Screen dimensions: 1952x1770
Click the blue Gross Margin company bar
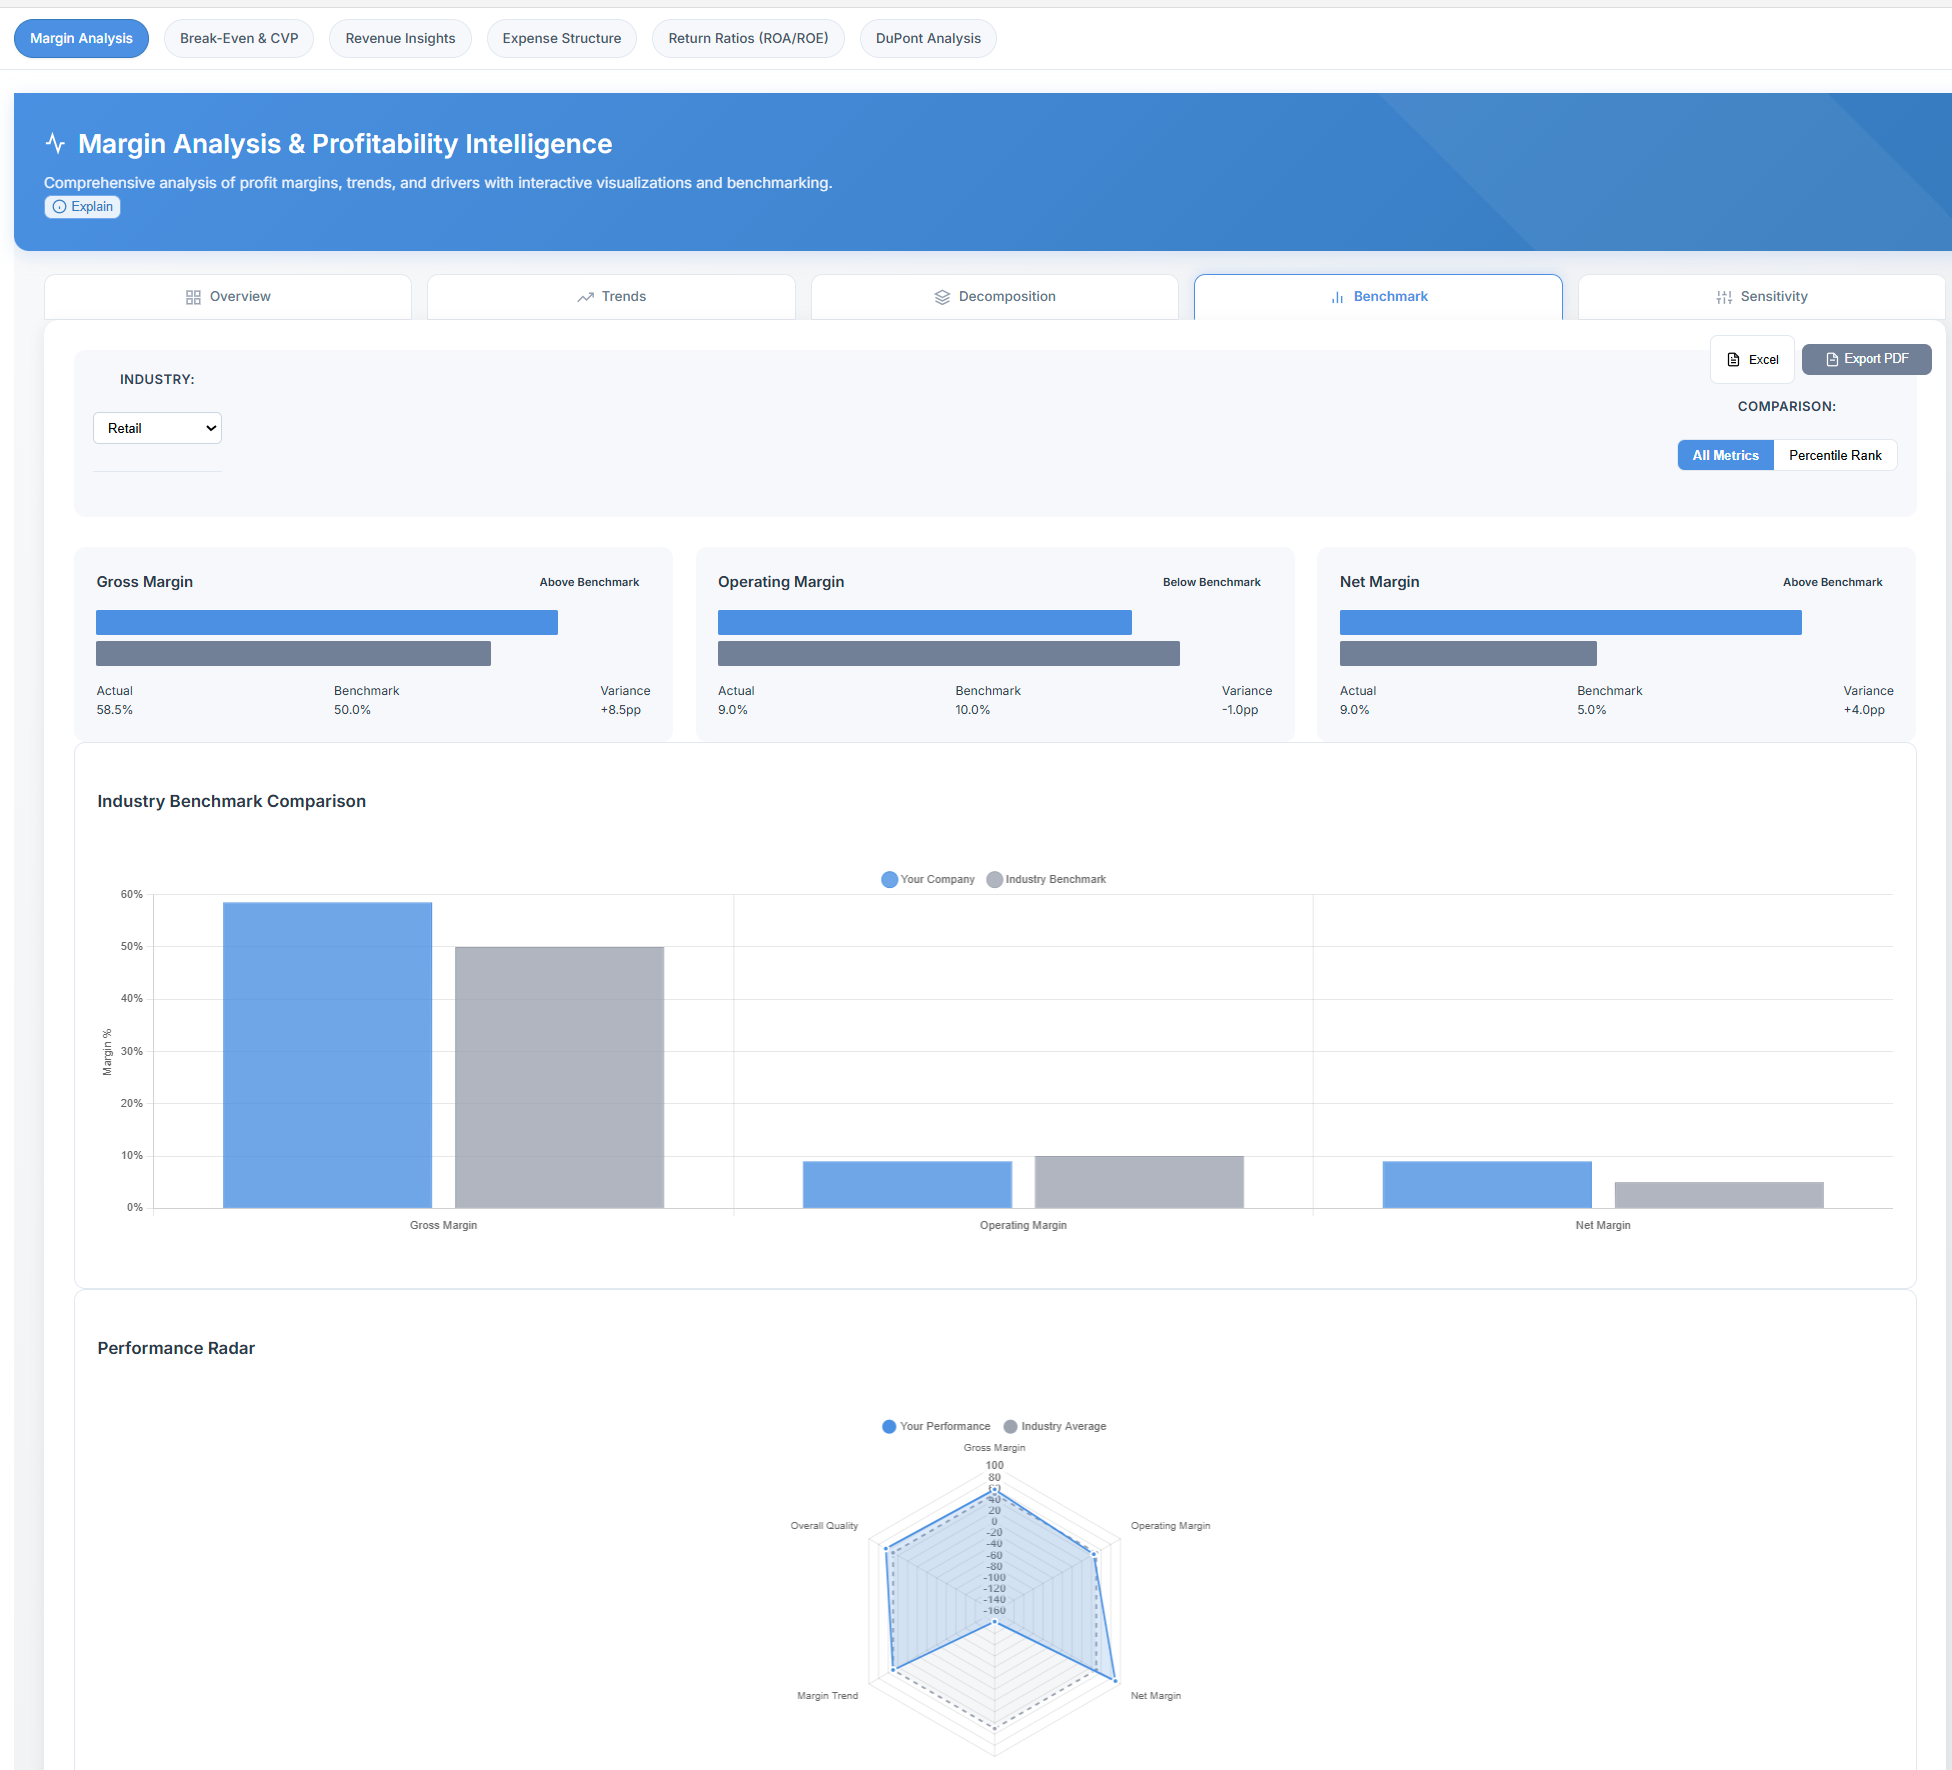click(x=327, y=1054)
